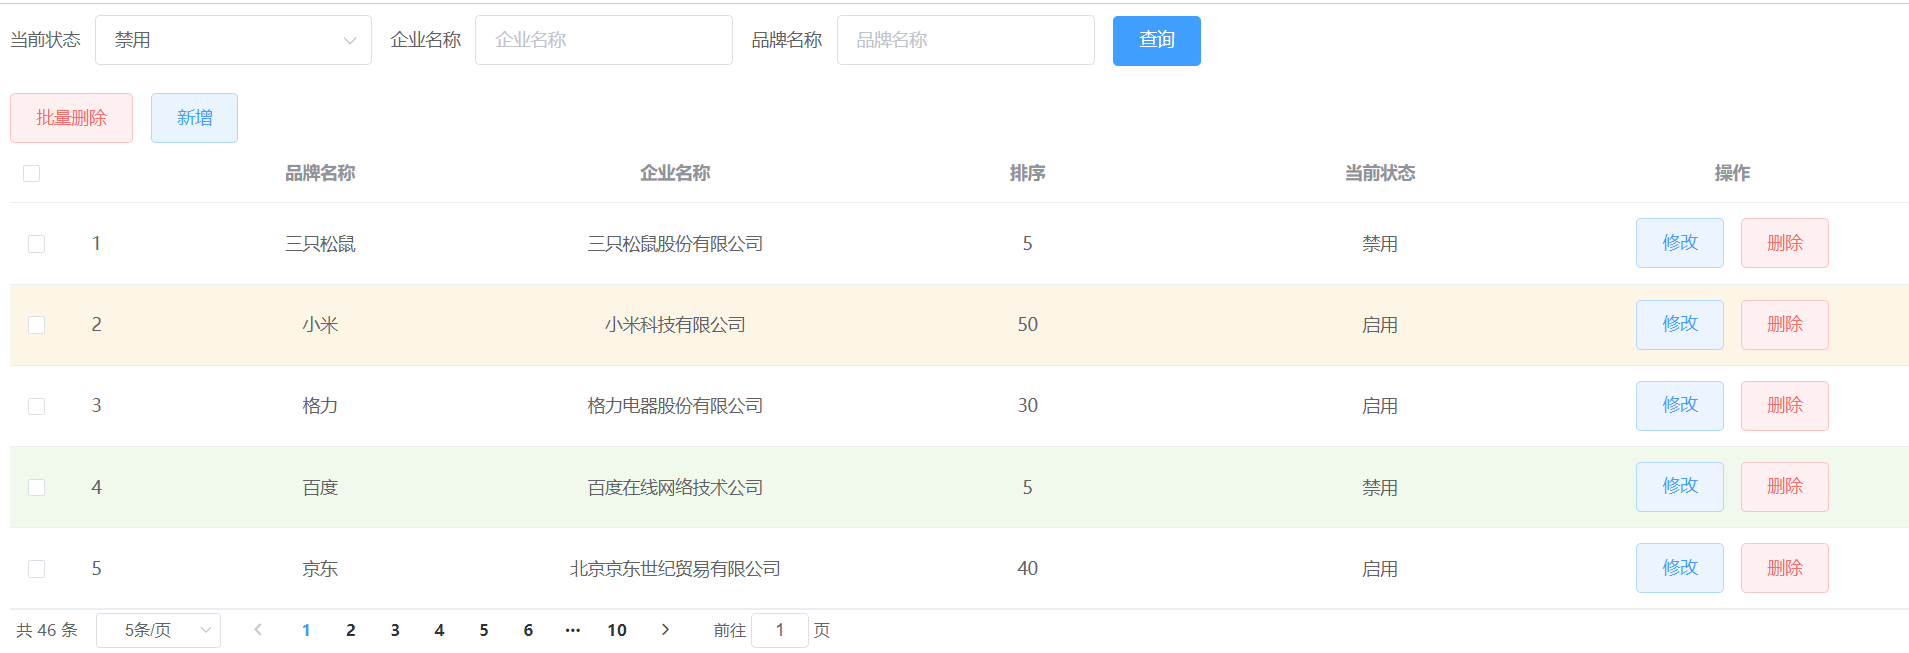
Task: Click 删除 for the 京东 row
Action: (1785, 568)
